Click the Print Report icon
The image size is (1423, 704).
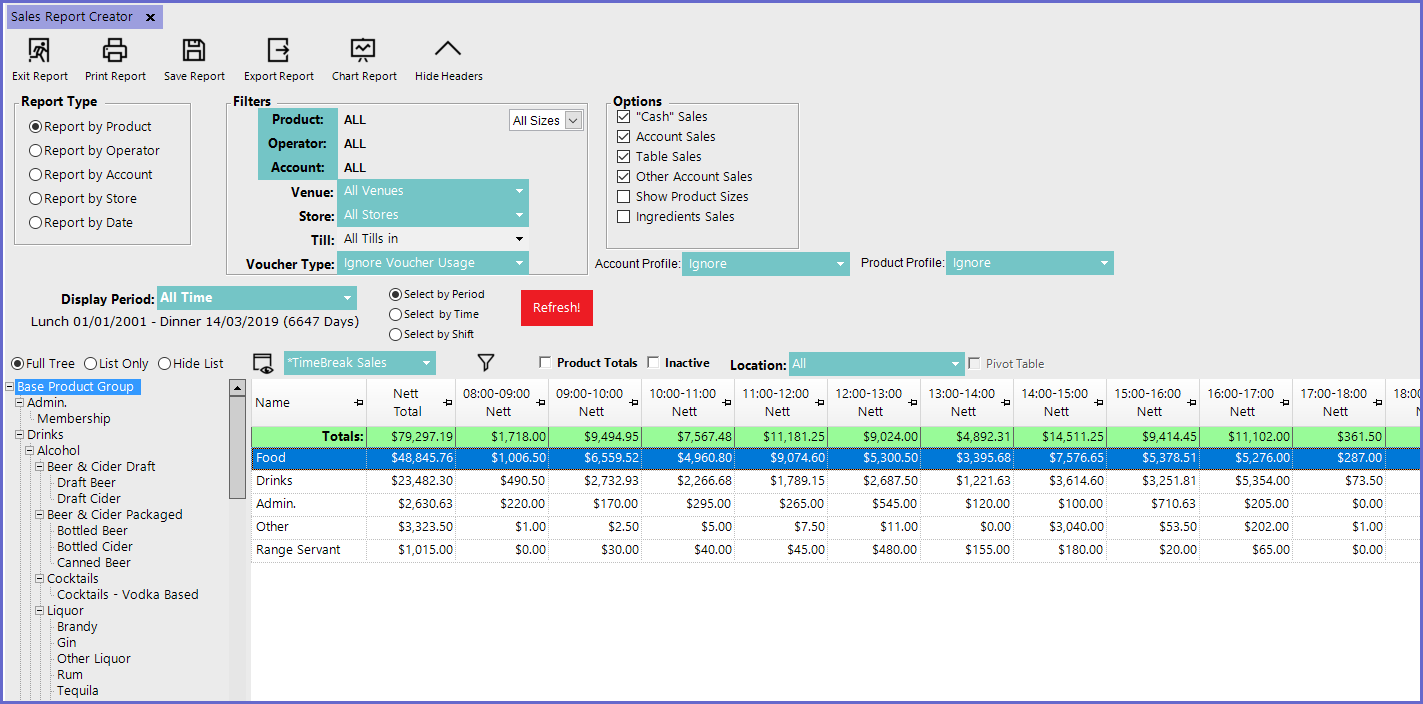(115, 50)
